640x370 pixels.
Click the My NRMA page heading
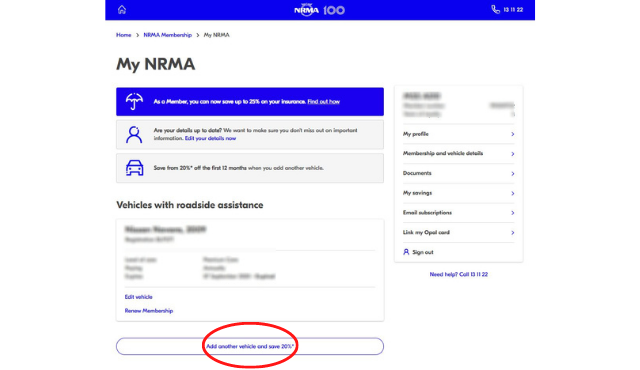click(156, 64)
